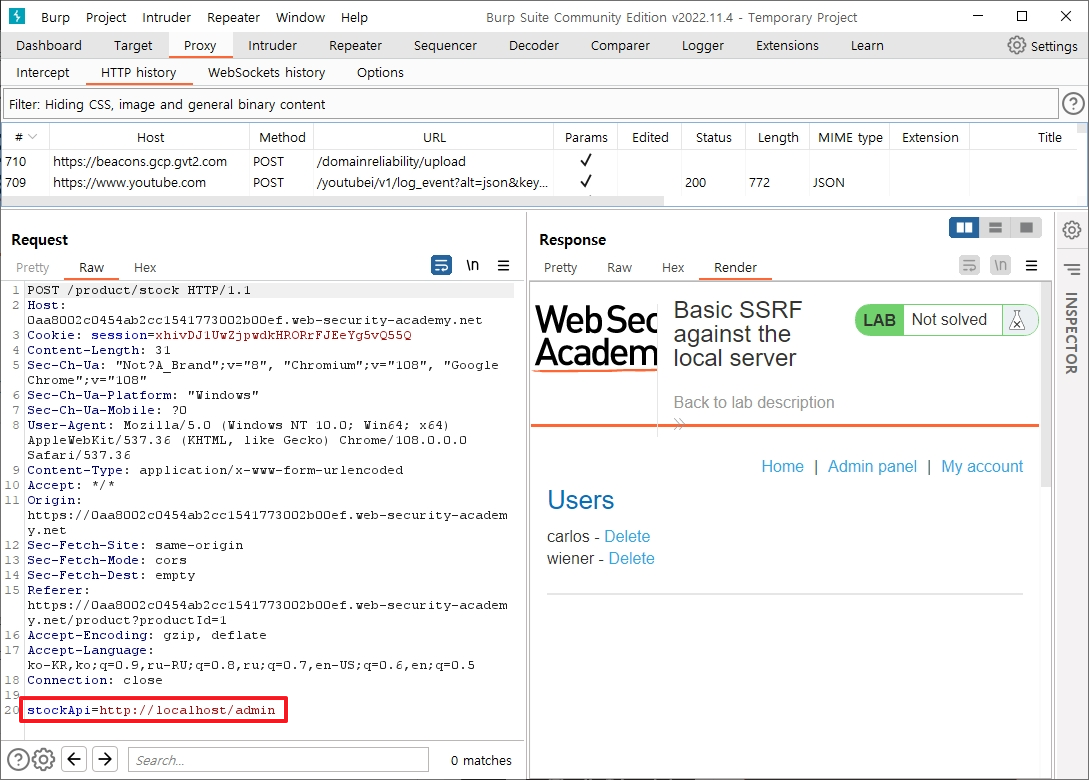The width and height of the screenshot is (1089, 780).
Task: Open the Window menu
Action: coord(300,17)
